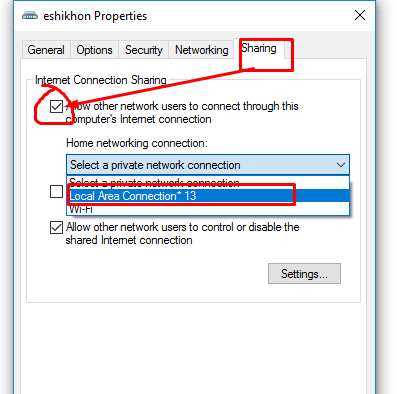The width and height of the screenshot is (415, 394).
Task: Collapse the Home networking connection dropdown arrow
Action: point(341,165)
